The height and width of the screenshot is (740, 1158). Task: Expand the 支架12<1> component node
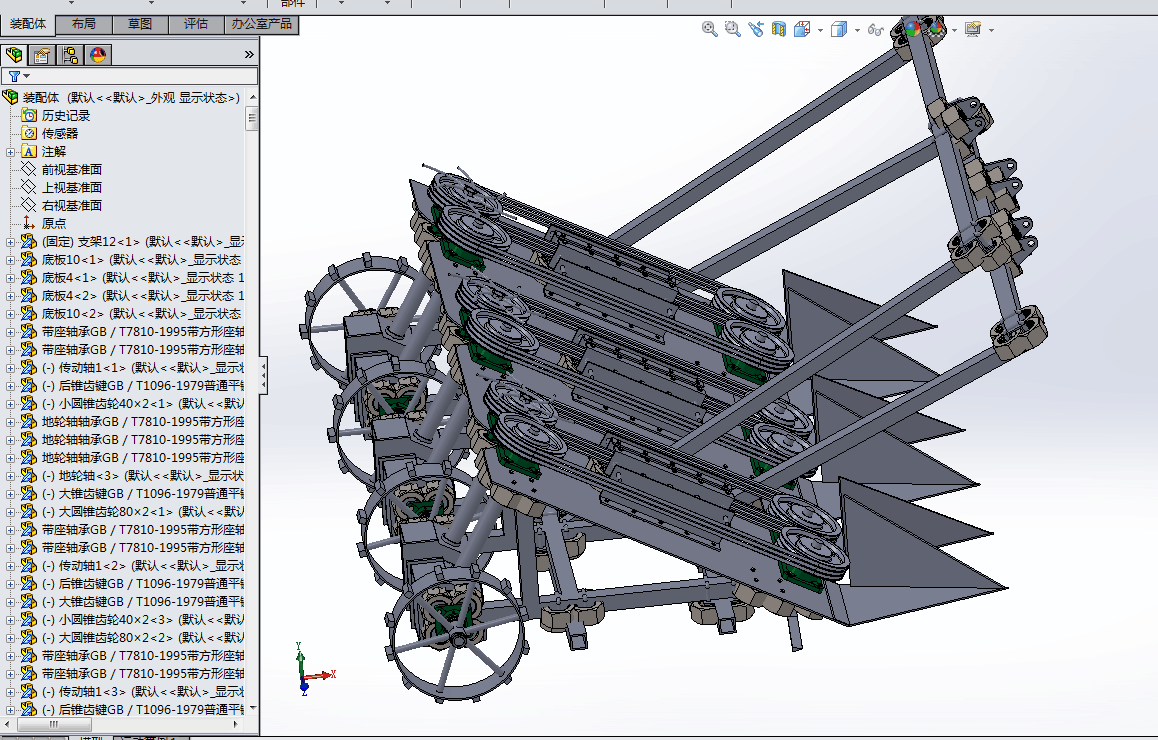click(x=11, y=242)
